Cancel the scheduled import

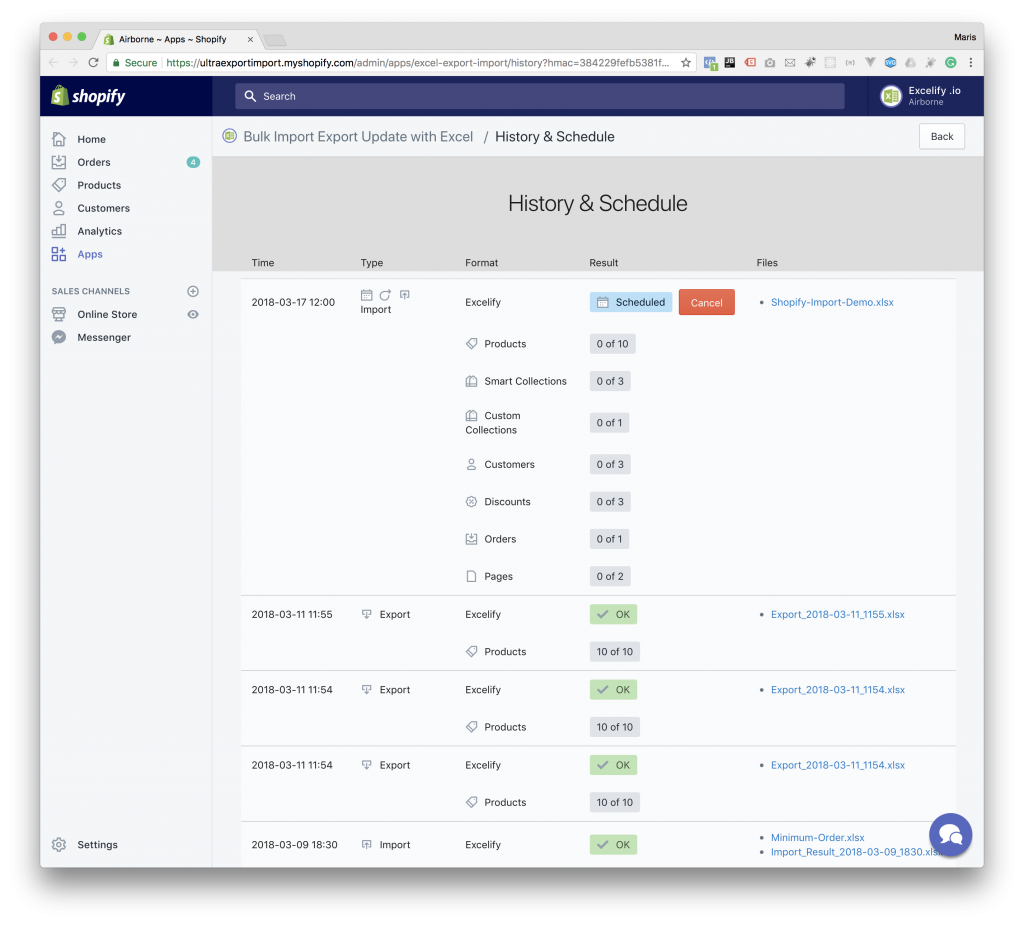(706, 301)
